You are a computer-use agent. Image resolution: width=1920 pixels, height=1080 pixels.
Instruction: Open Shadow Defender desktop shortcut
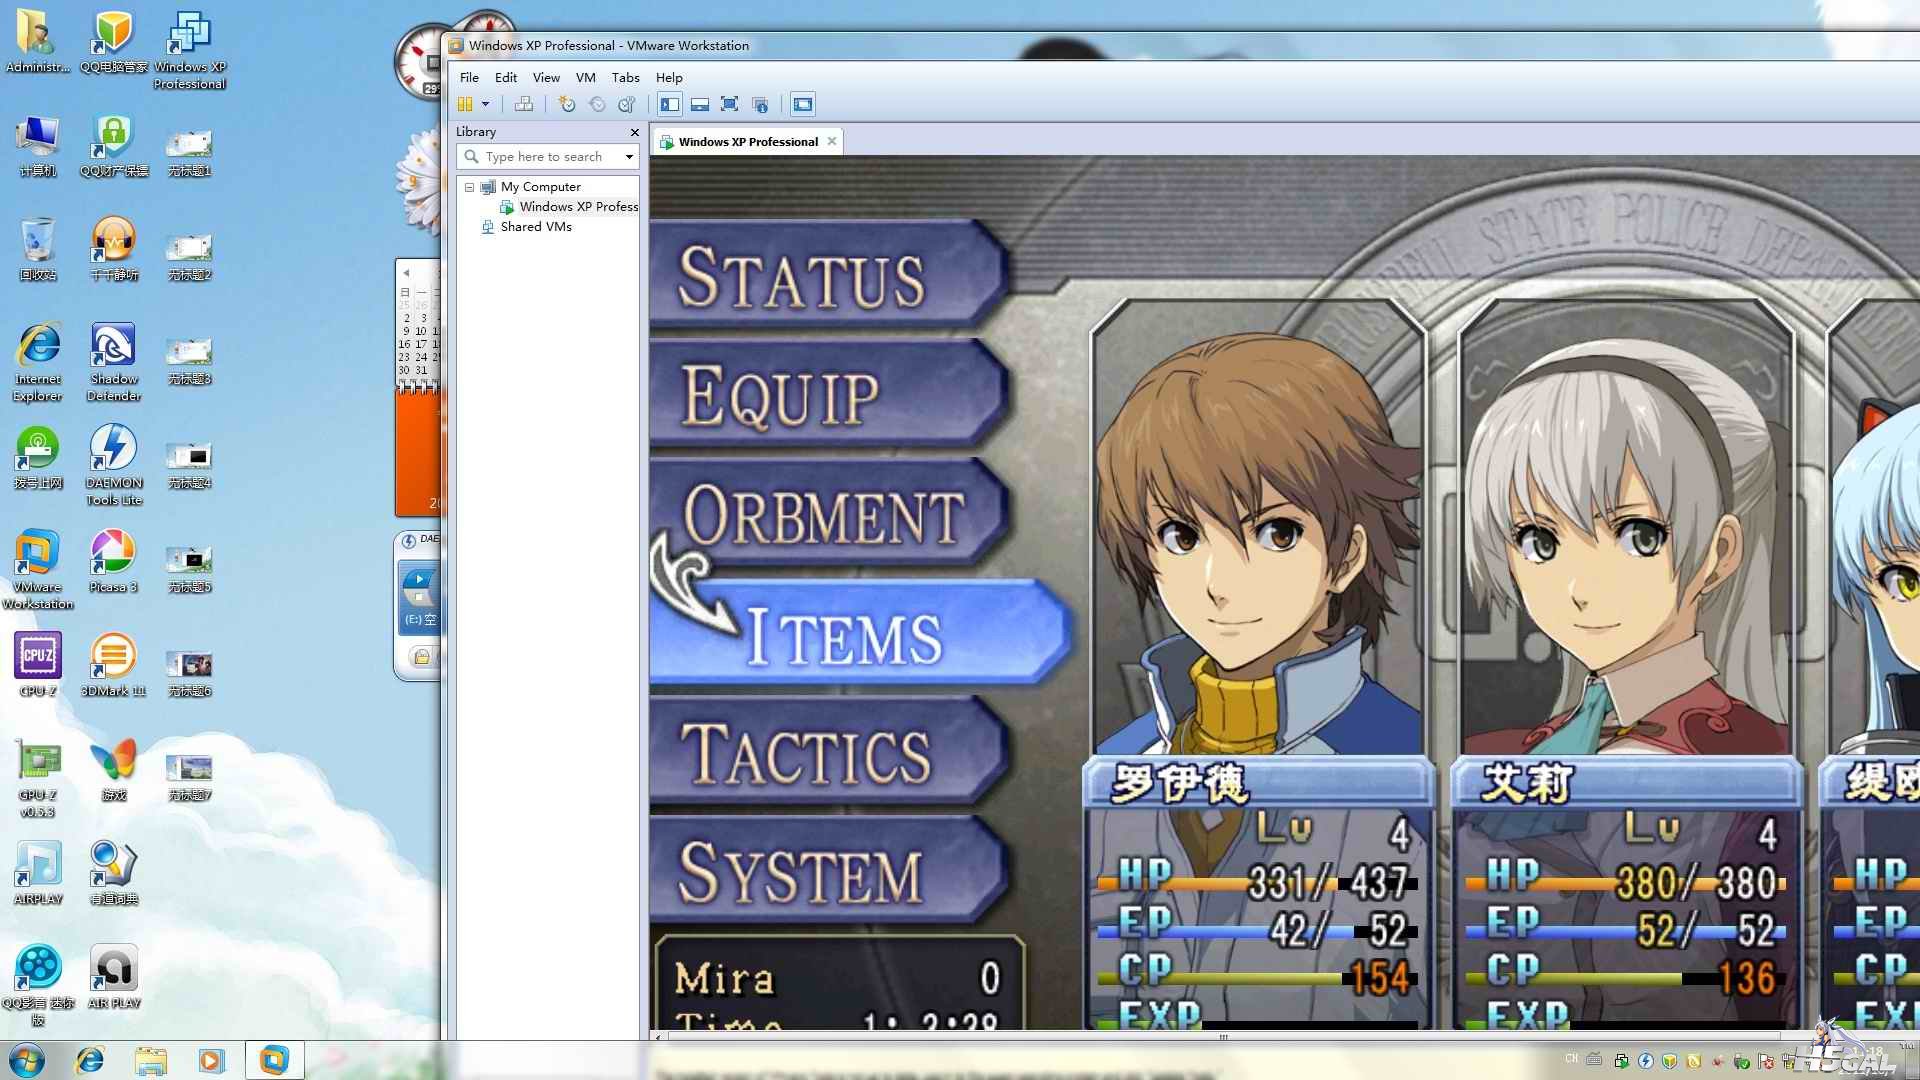coord(113,363)
